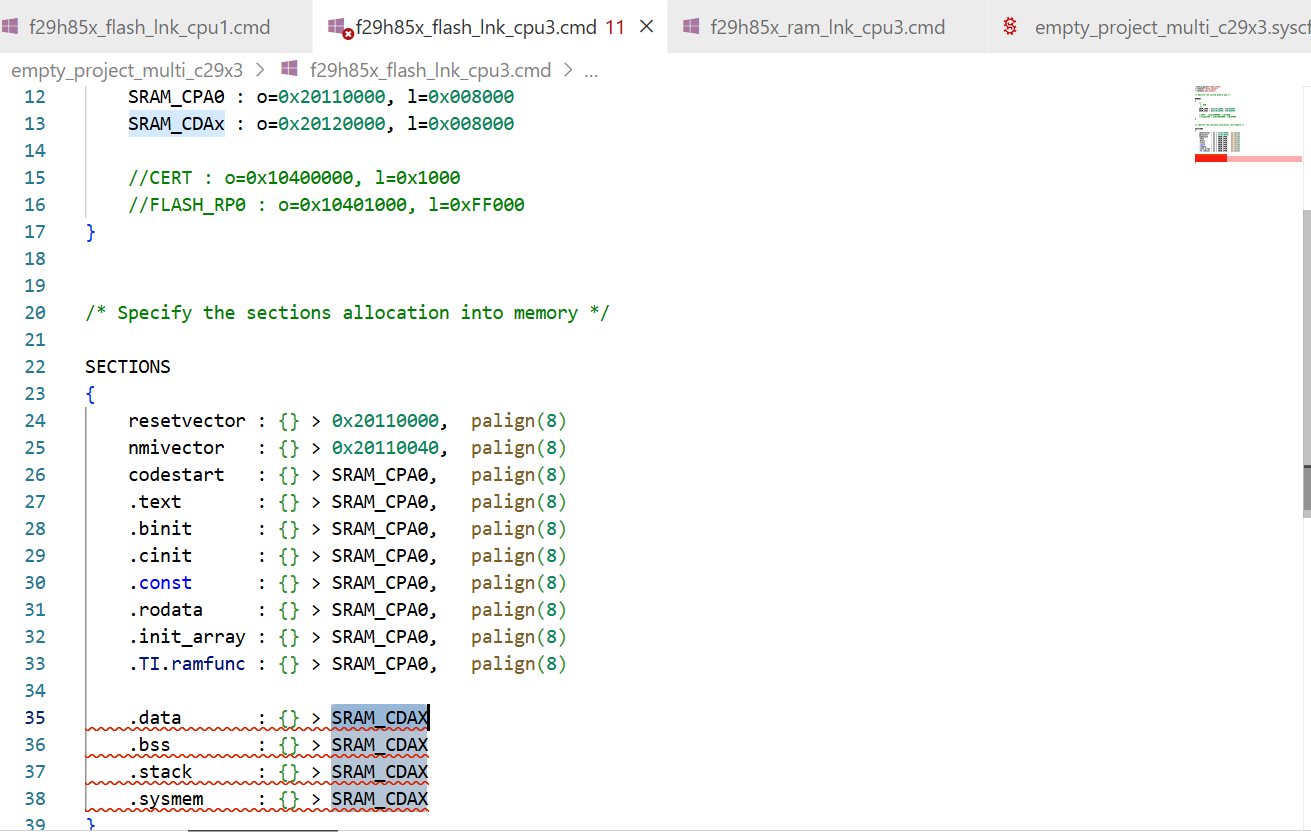The height and width of the screenshot is (836, 1311).
Task: Open the empty_project_multi_c29x3 breadcrumb folder
Action: pyautogui.click(x=127, y=70)
